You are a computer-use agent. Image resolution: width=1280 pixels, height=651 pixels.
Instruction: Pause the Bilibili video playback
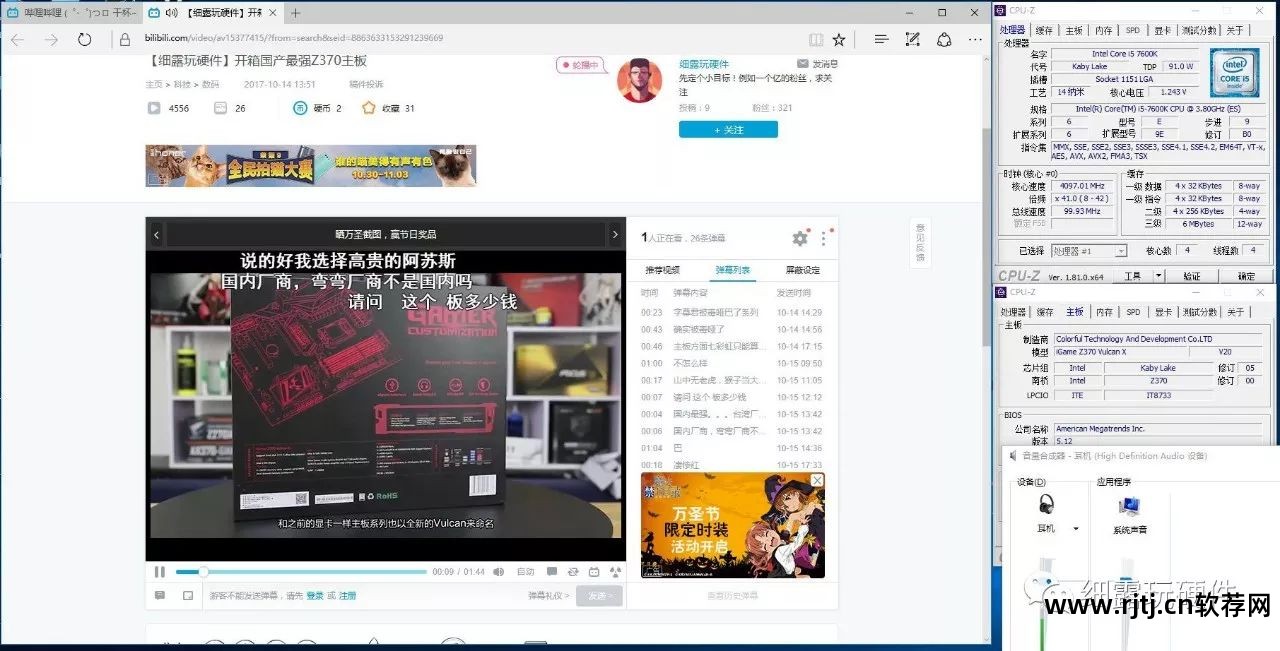tap(160, 572)
